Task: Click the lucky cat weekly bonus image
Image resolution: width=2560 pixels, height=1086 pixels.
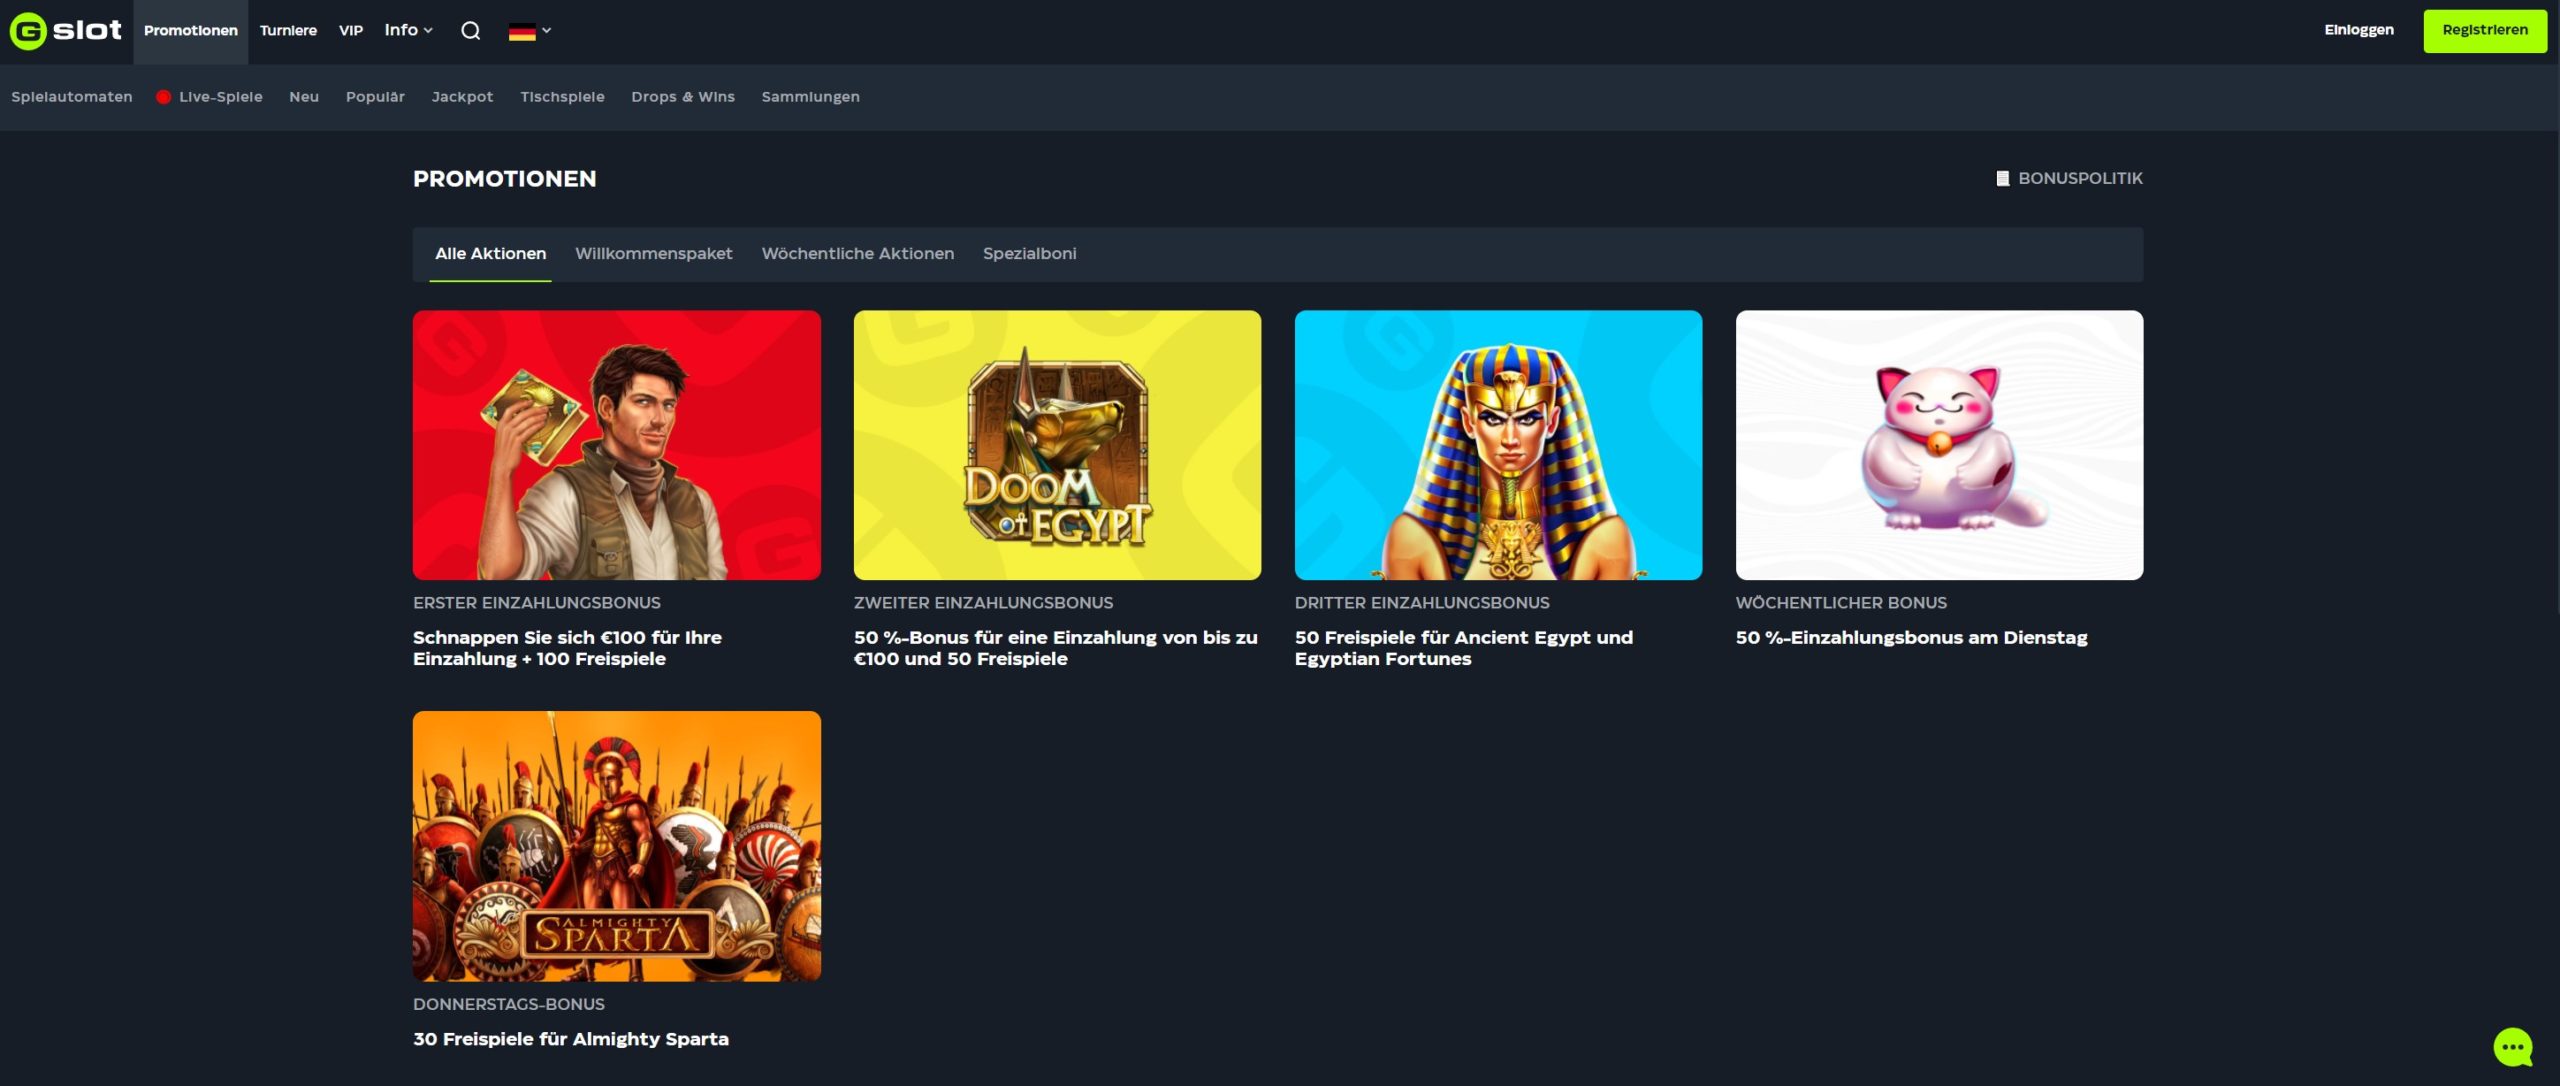Action: [1938, 445]
